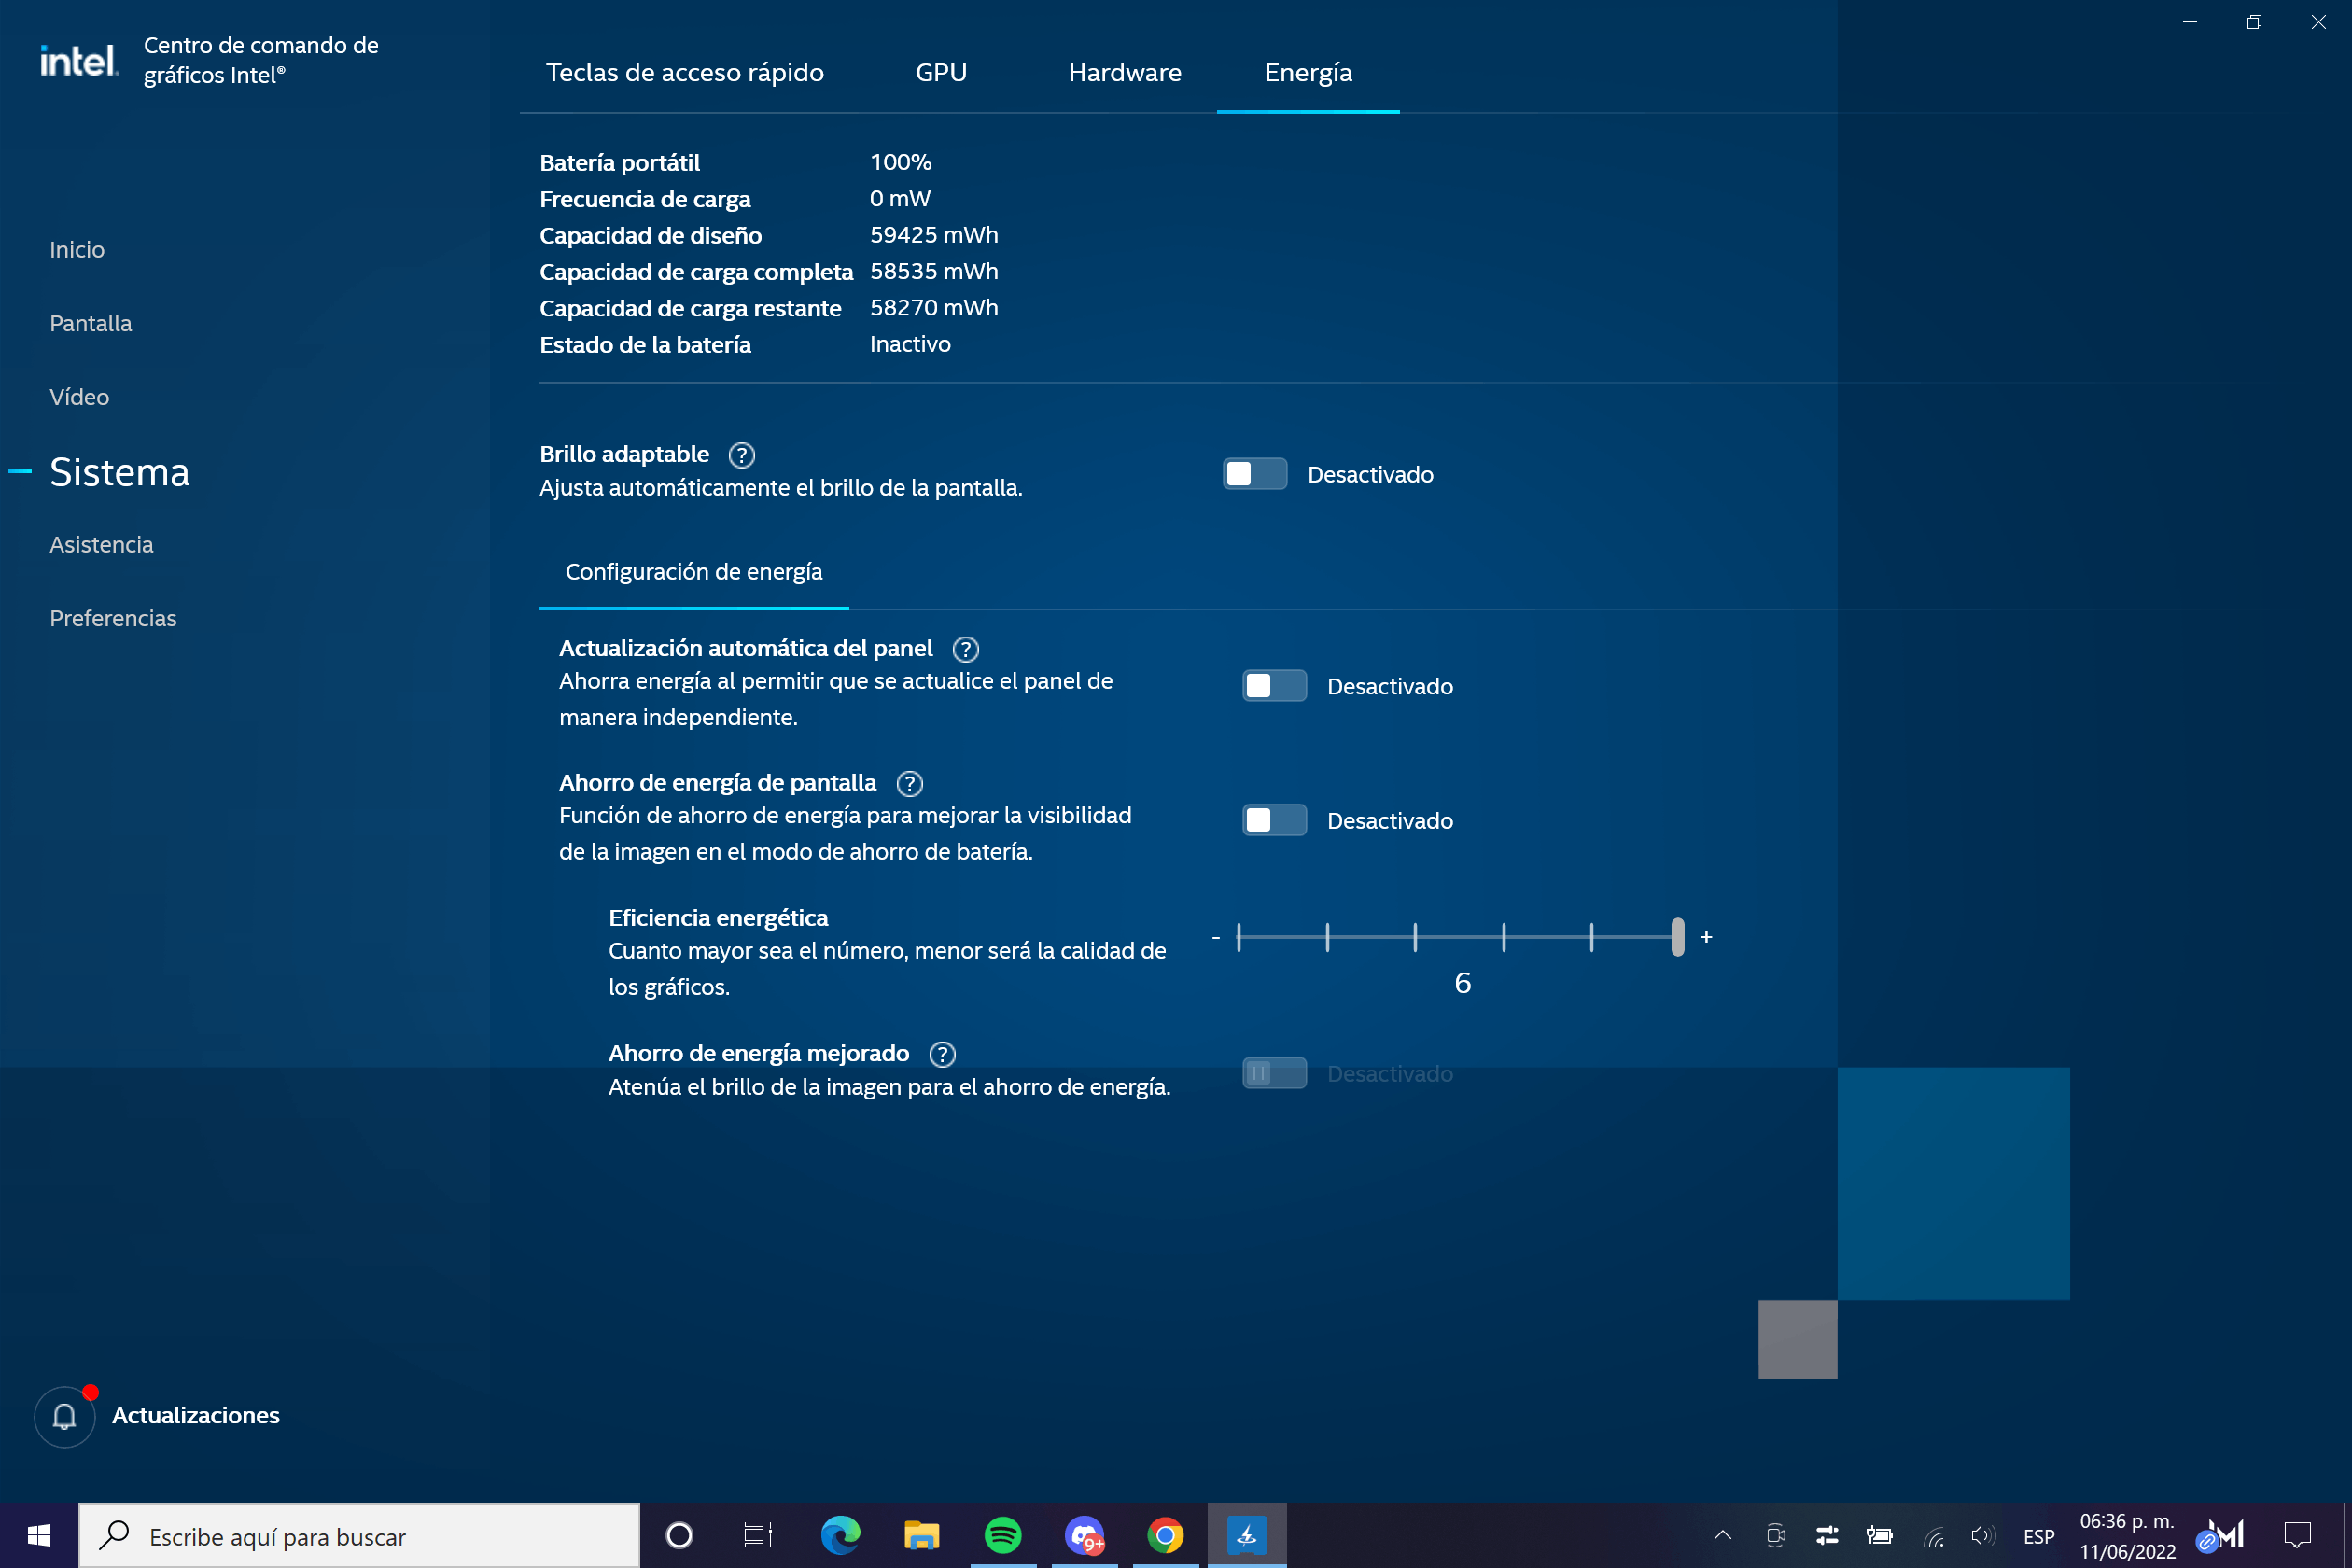Image resolution: width=2352 pixels, height=1568 pixels.
Task: Select Teclas de acceso rápido tab
Action: coord(684,72)
